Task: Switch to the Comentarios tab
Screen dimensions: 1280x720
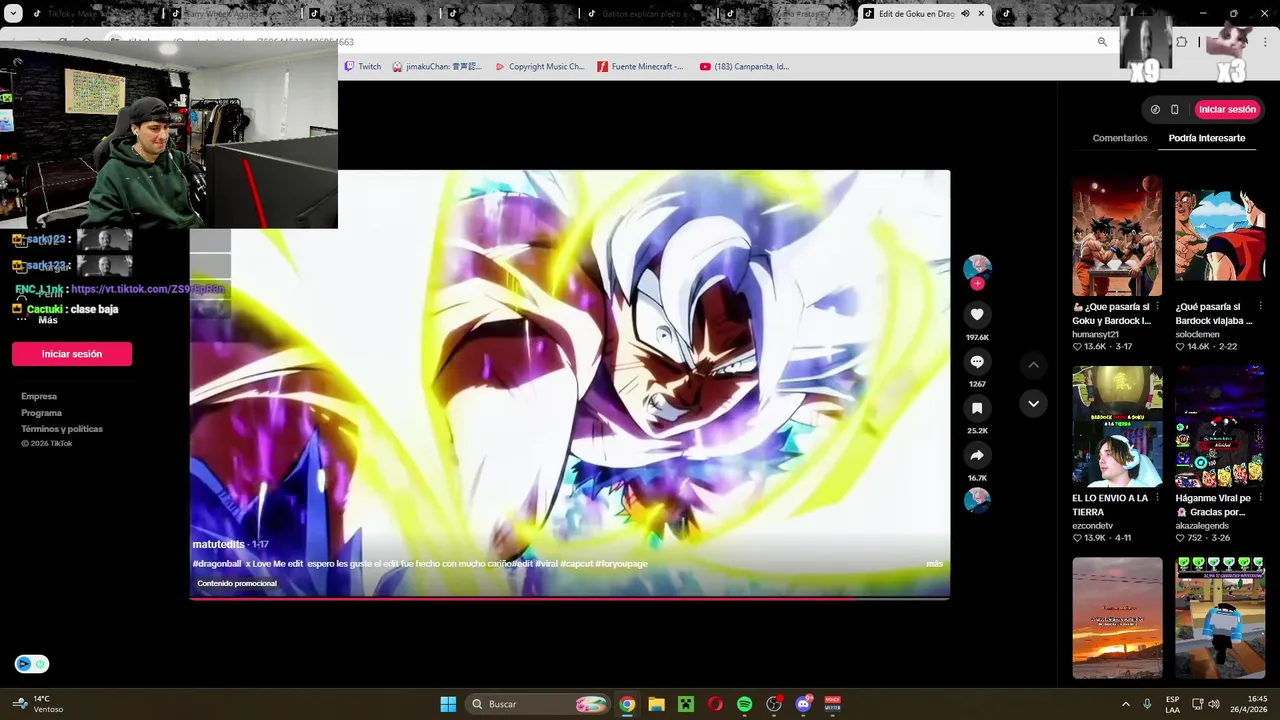Action: (1119, 138)
